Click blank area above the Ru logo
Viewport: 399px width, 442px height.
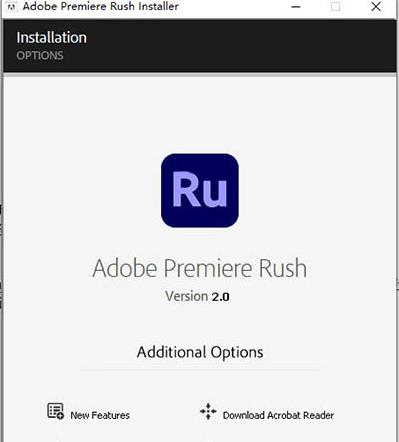200,113
